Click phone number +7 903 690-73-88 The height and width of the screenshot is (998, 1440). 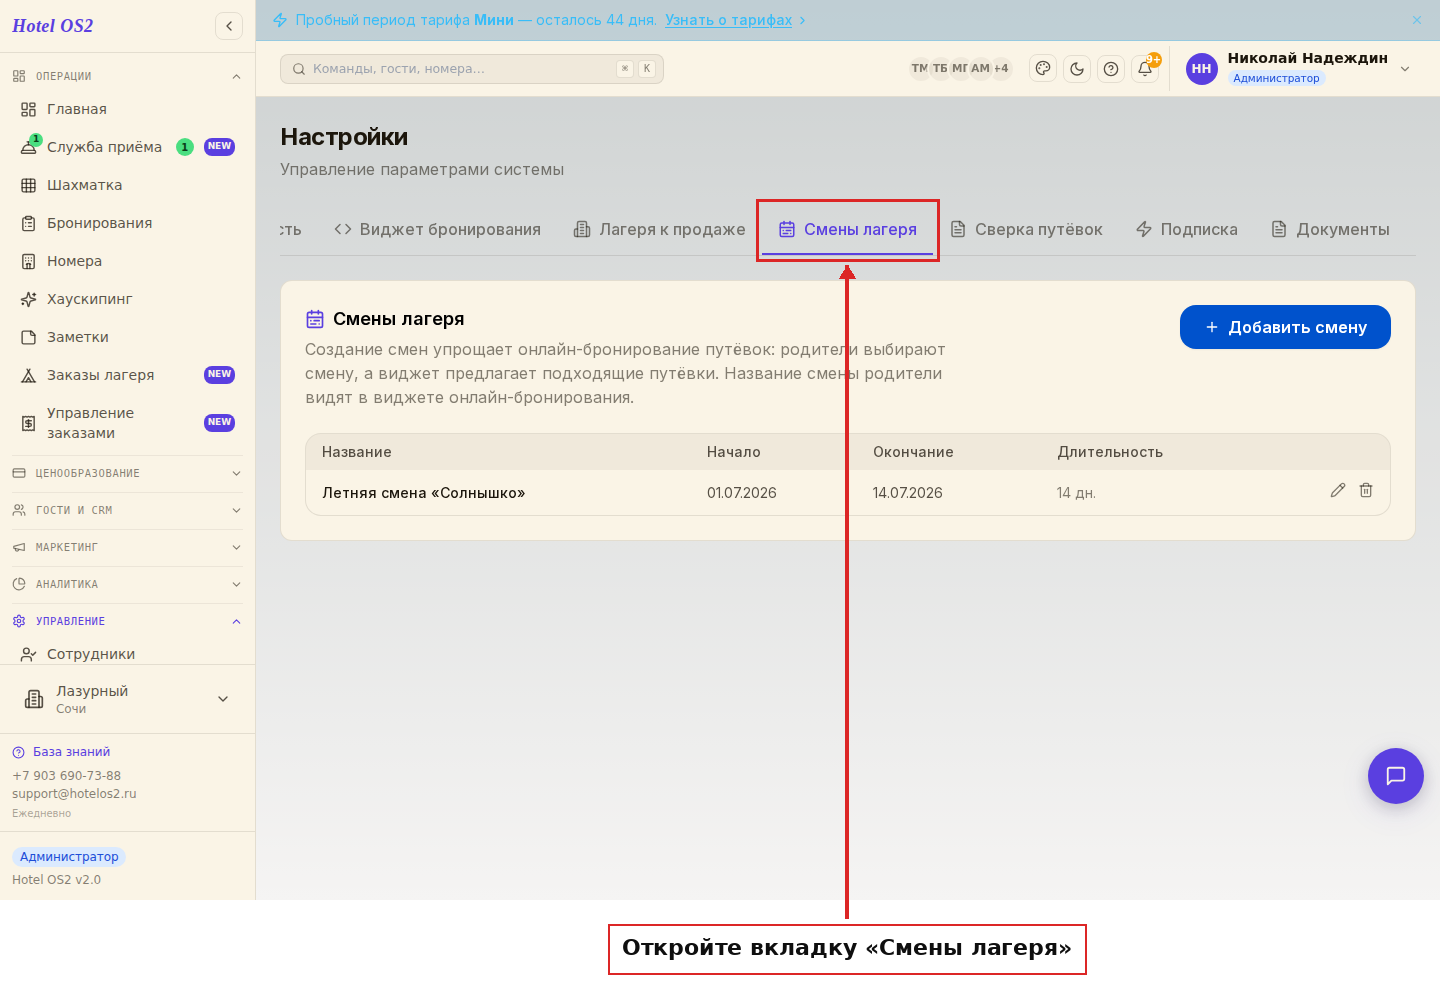(66, 776)
